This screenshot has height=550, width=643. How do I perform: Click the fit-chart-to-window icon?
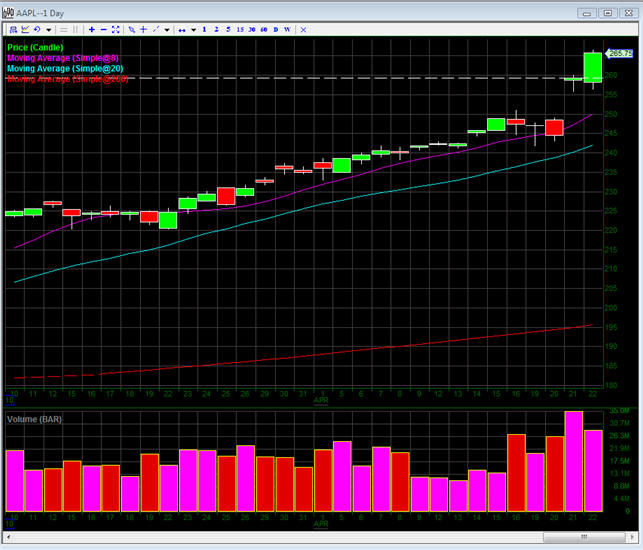[x=116, y=30]
